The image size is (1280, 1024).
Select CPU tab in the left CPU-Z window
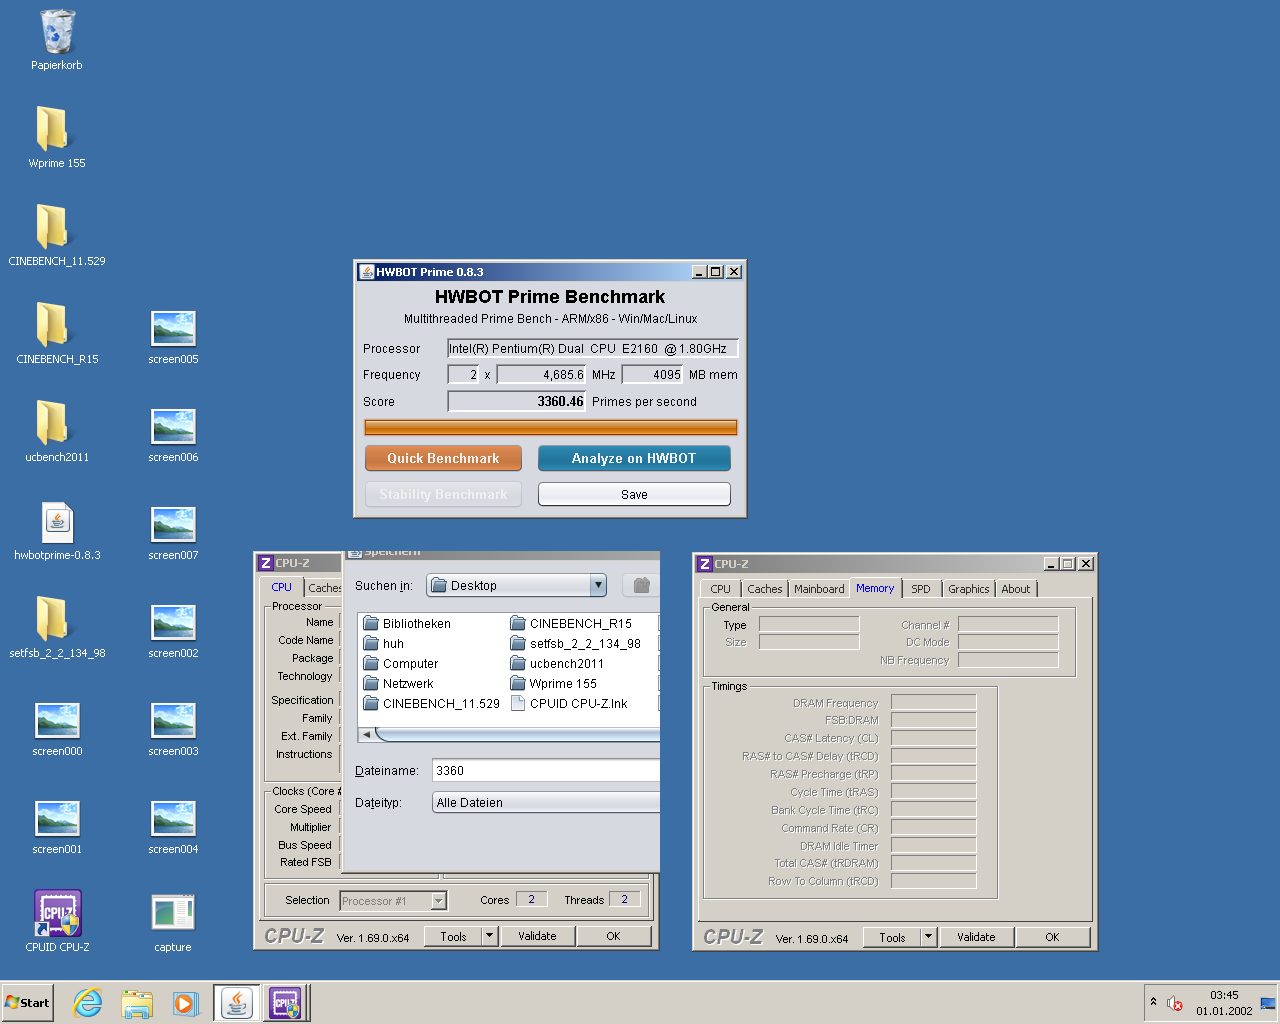click(281, 587)
